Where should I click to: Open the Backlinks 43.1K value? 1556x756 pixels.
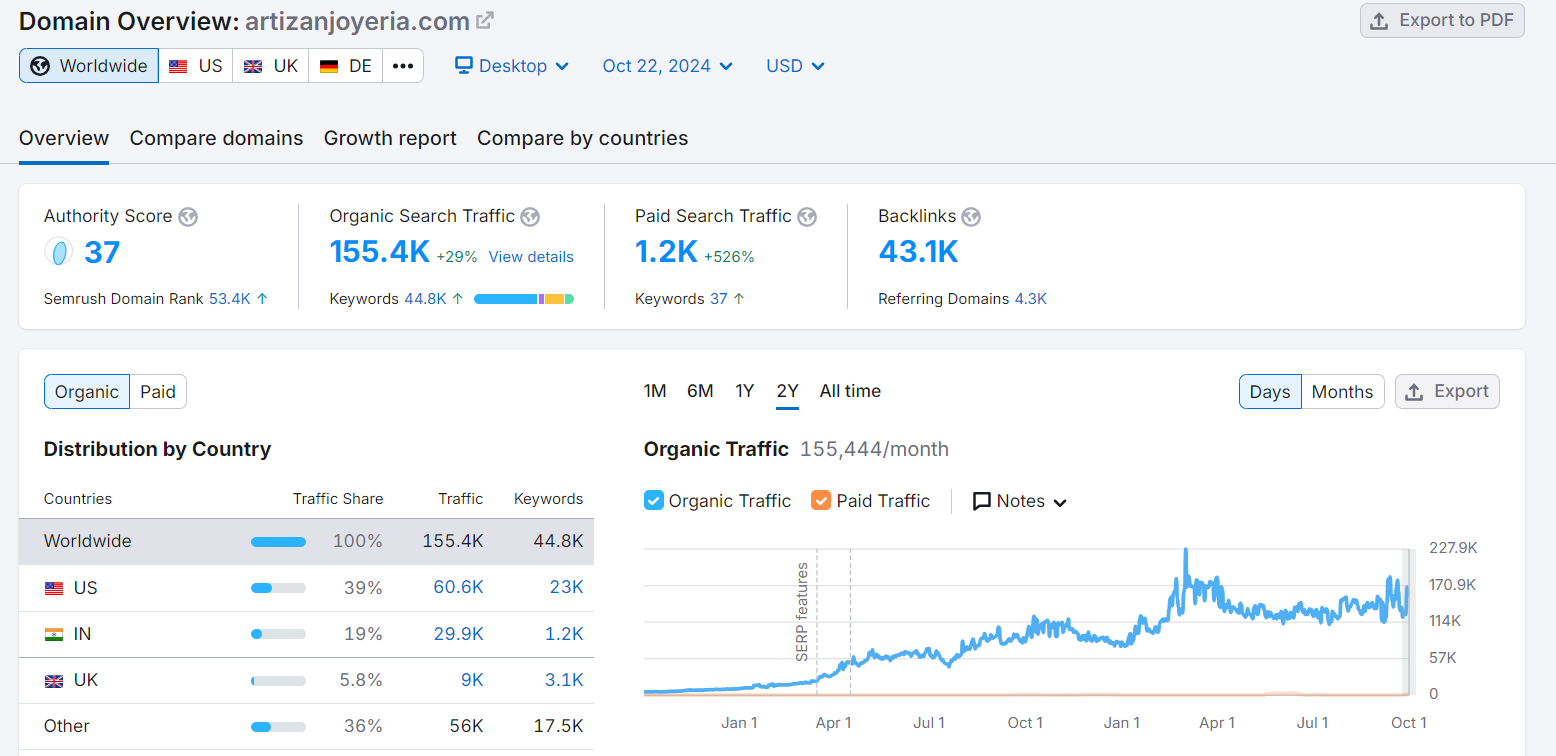[918, 252]
